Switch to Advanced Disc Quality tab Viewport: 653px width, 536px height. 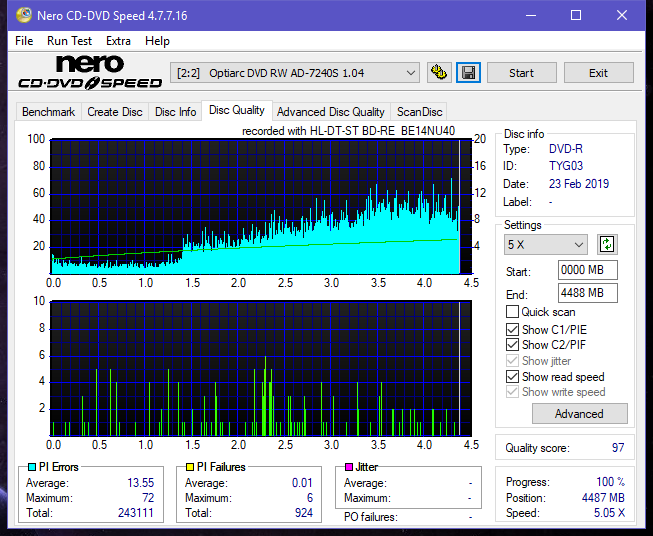coord(331,112)
